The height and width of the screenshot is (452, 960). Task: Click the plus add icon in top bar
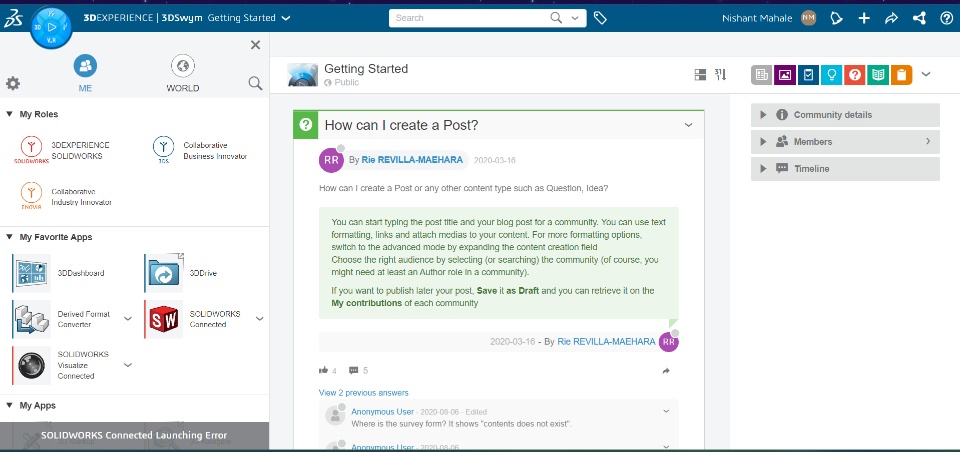[864, 18]
